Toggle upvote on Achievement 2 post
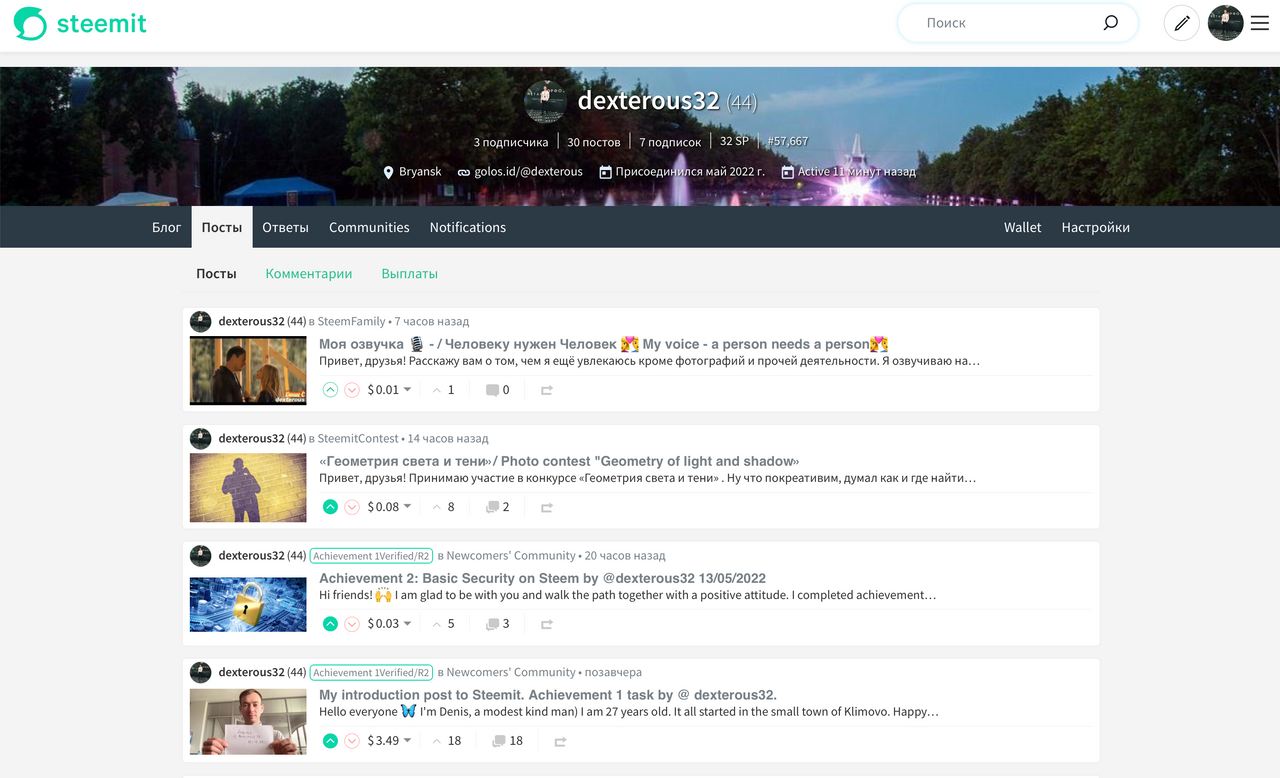The height and width of the screenshot is (778, 1280). [x=330, y=624]
